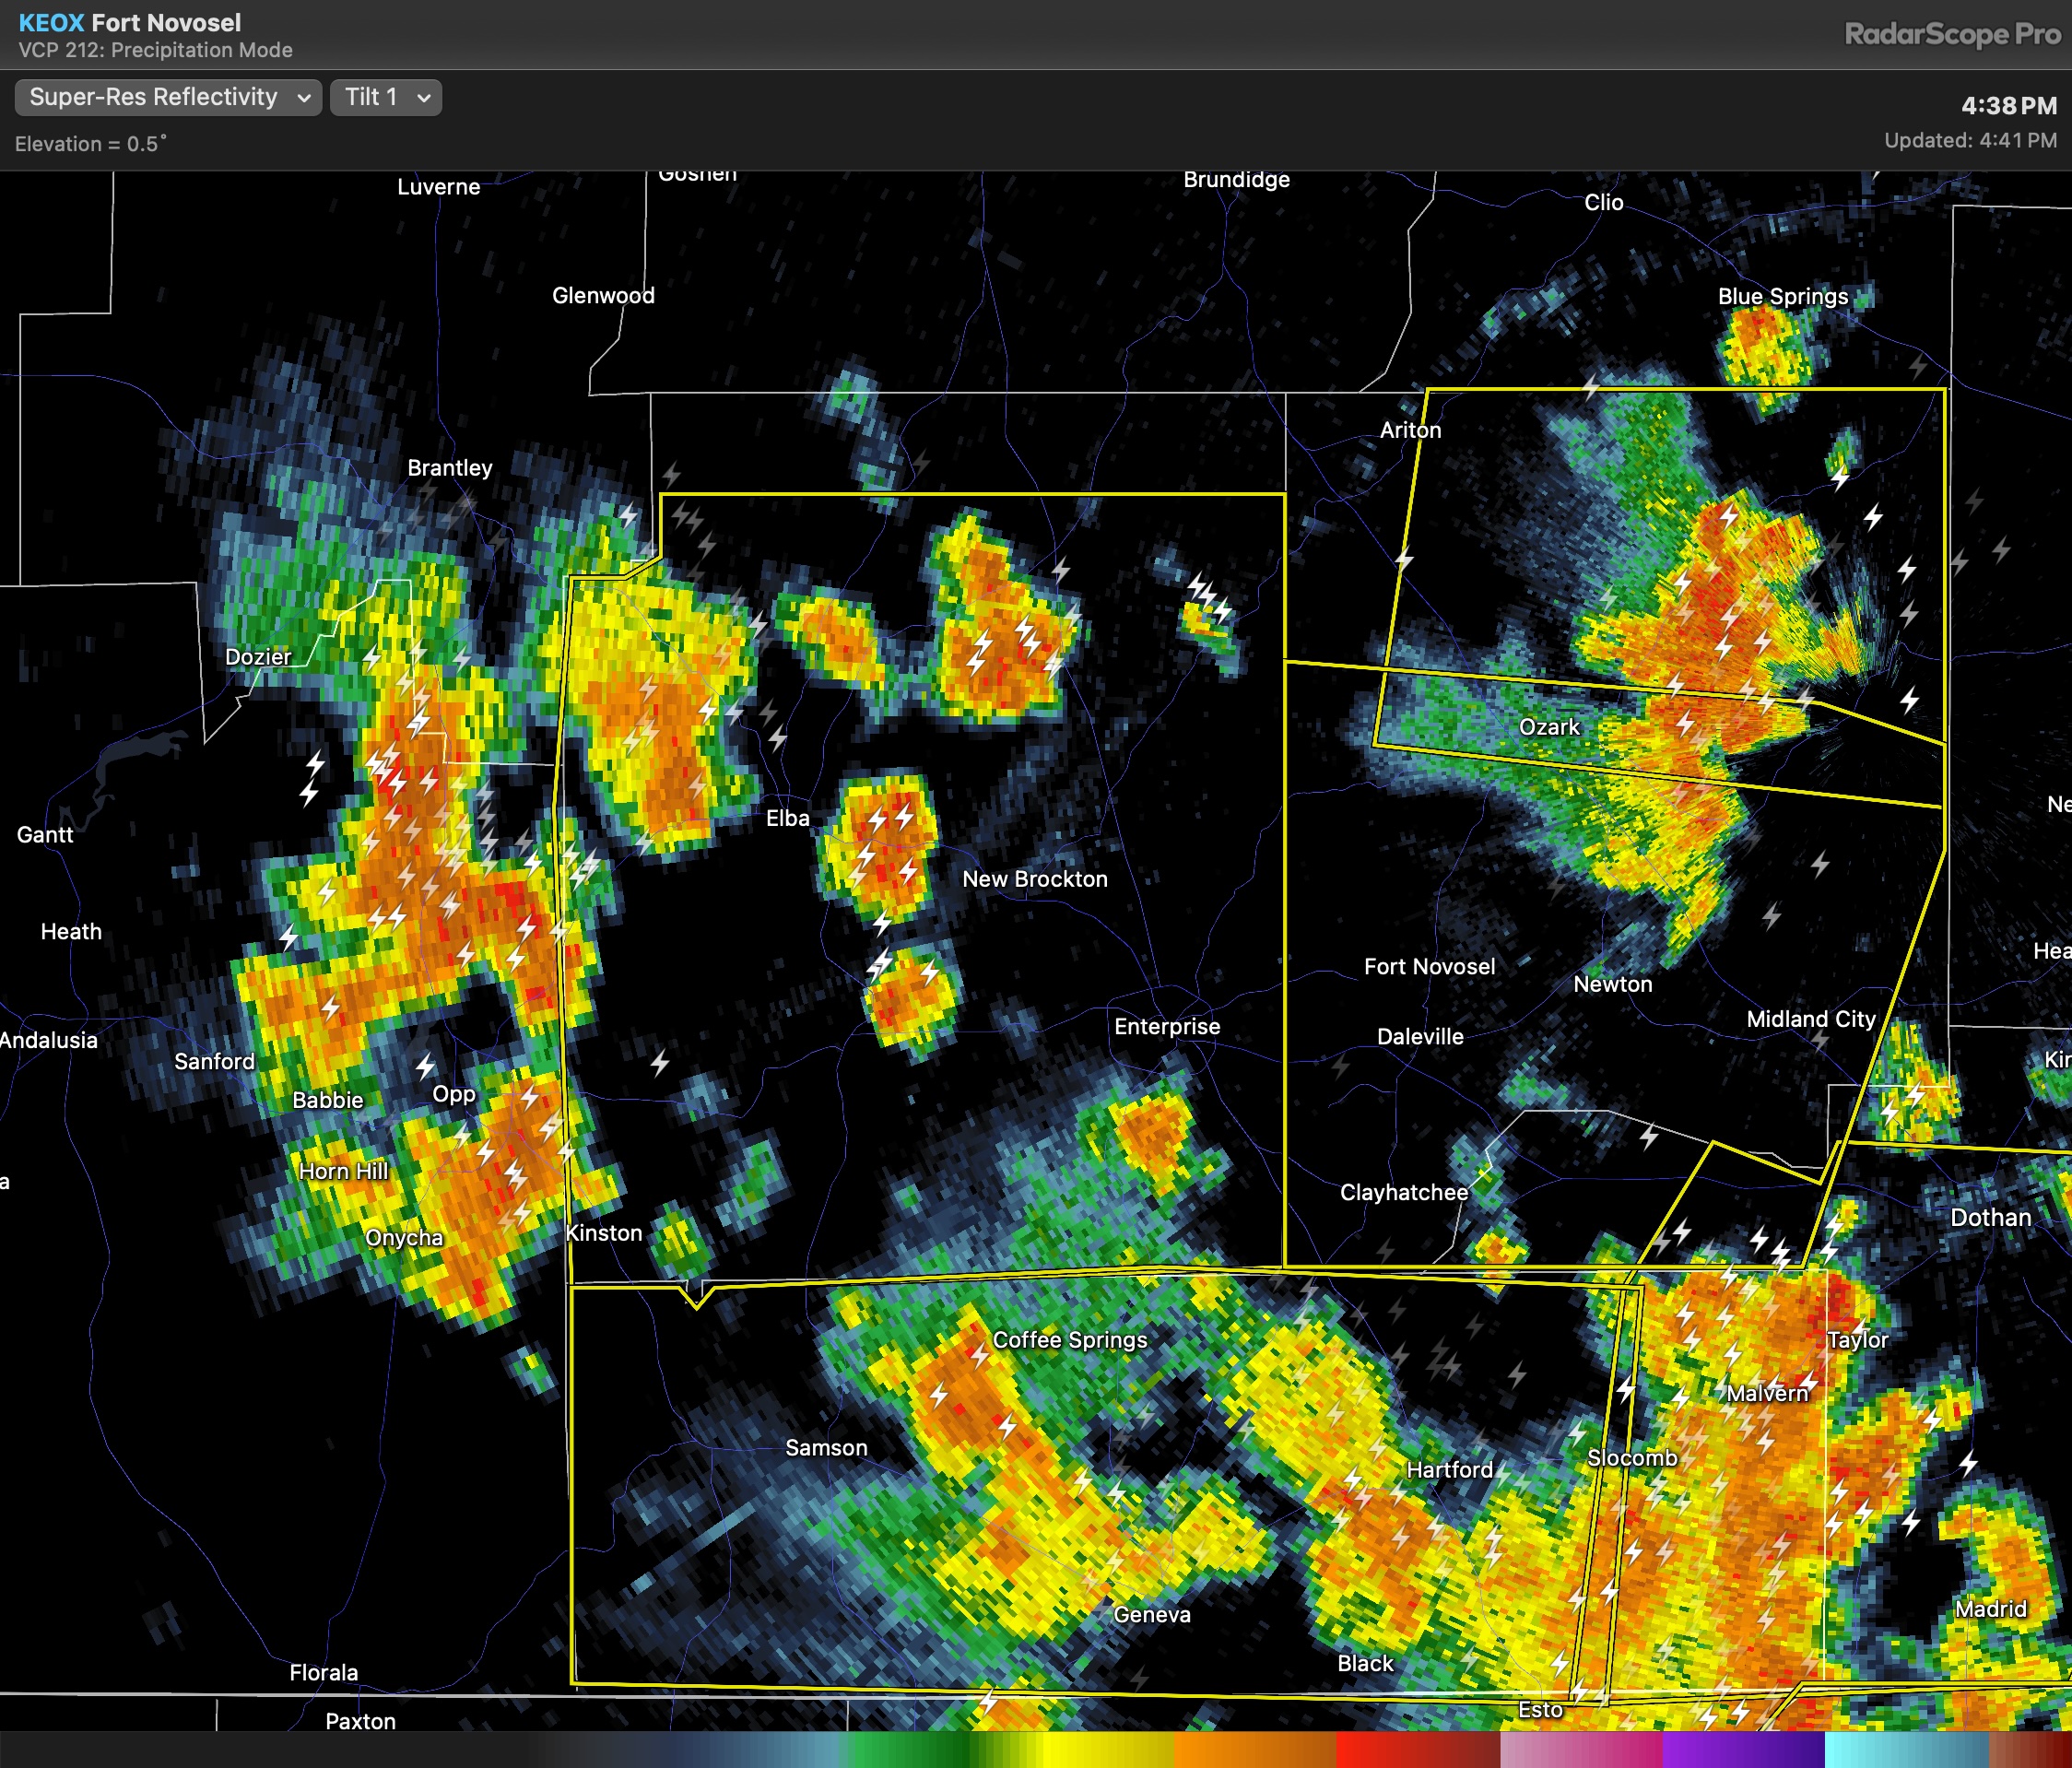Click the VCP 212 Precipitation Mode label
Image resolution: width=2072 pixels, height=1768 pixels.
pyautogui.click(x=155, y=50)
